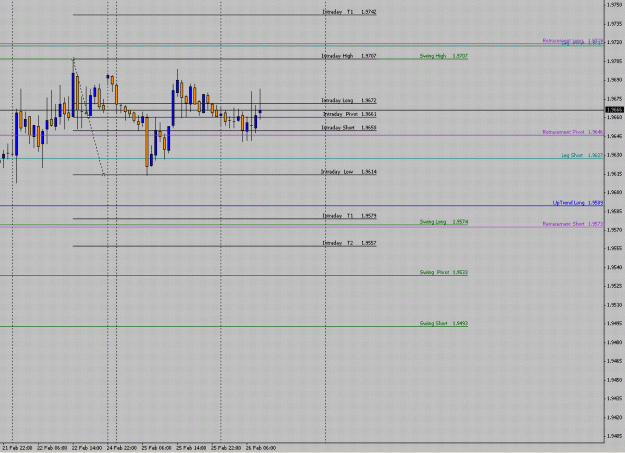Viewport: 625px width, 453px height.
Task: Select the 1.9690 price axis value
Action: 614,80
